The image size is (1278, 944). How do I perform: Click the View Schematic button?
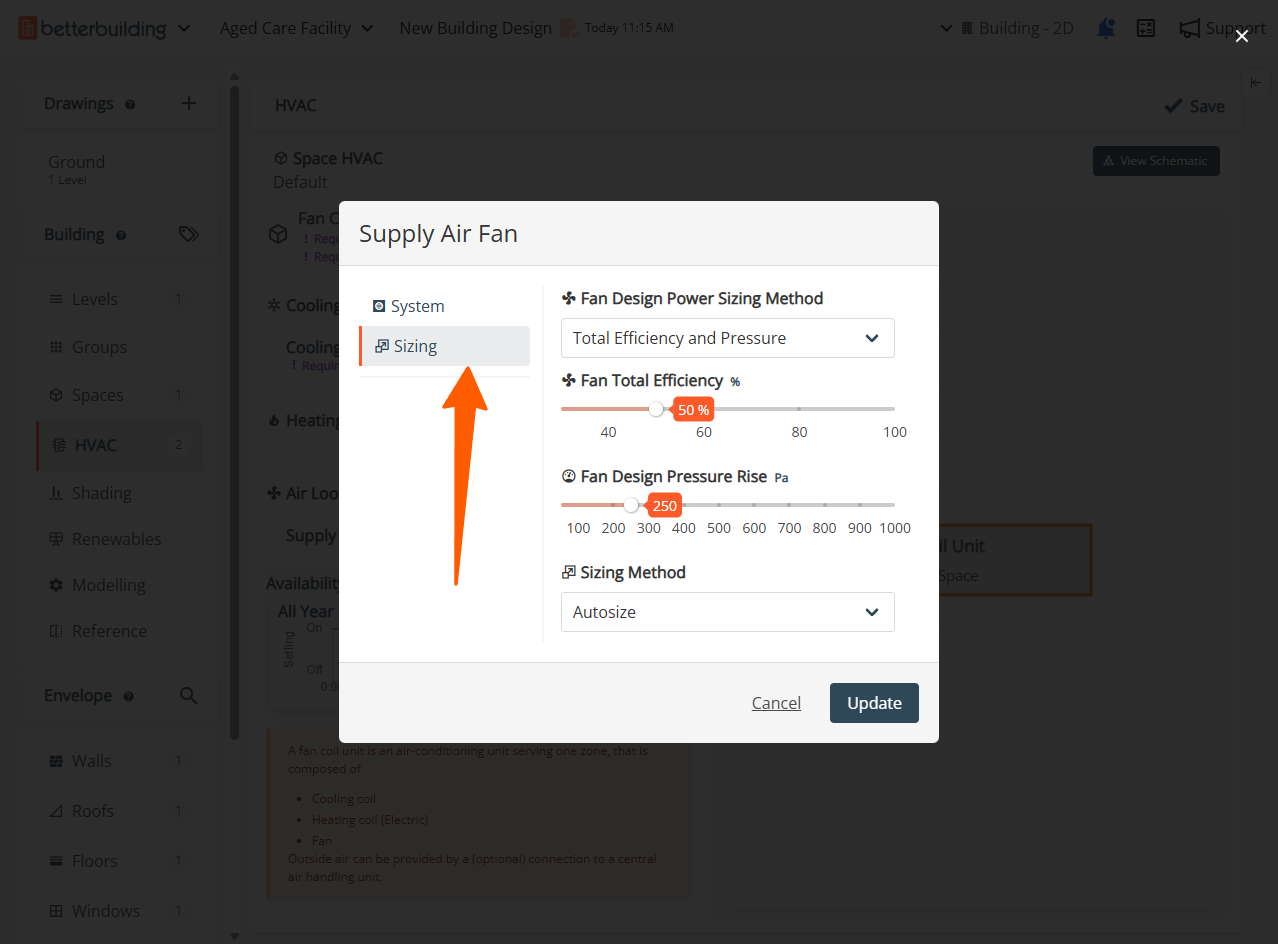(x=1155, y=161)
